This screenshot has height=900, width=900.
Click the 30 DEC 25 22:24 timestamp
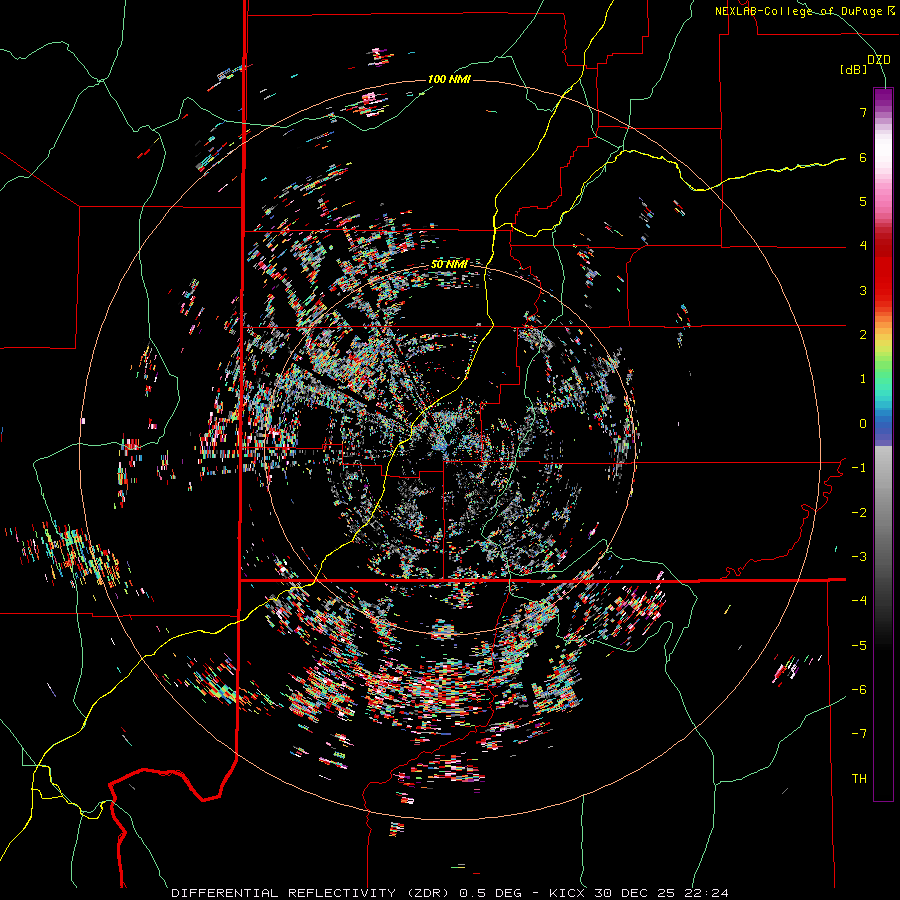[662, 893]
